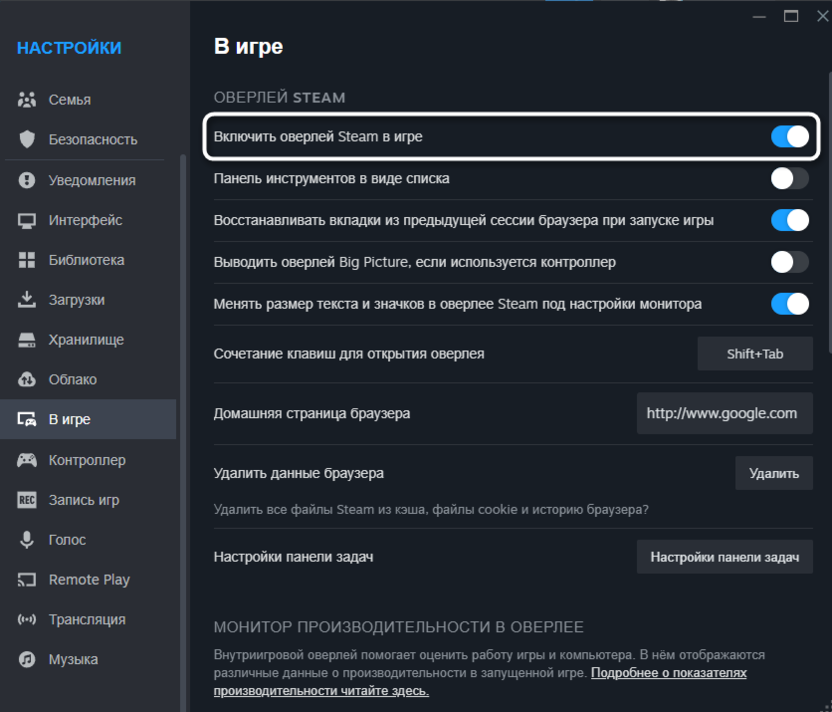Click the browser home page URL field
832x712 pixels.
click(x=721, y=413)
